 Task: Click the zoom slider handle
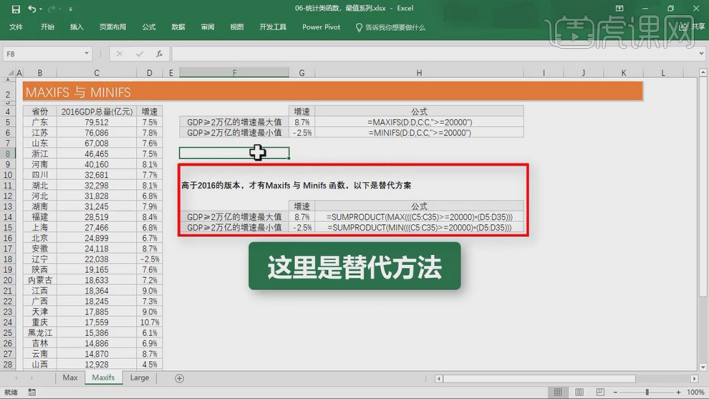(647, 392)
